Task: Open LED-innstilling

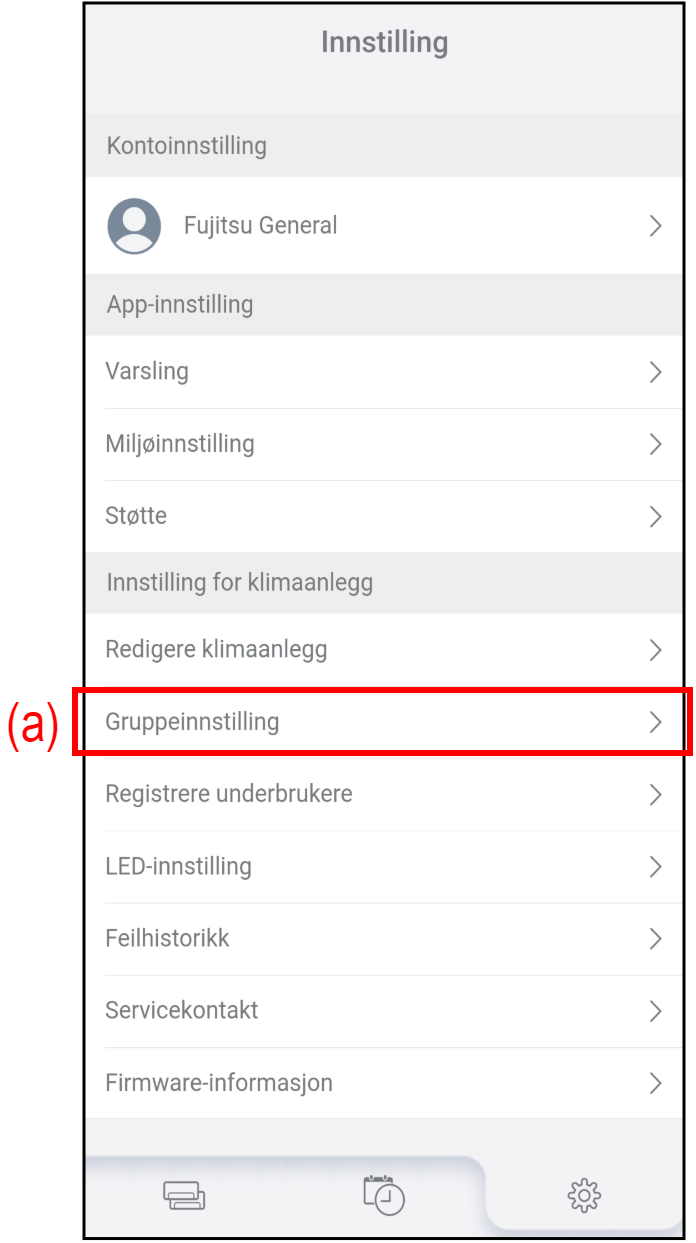Action: (178, 866)
